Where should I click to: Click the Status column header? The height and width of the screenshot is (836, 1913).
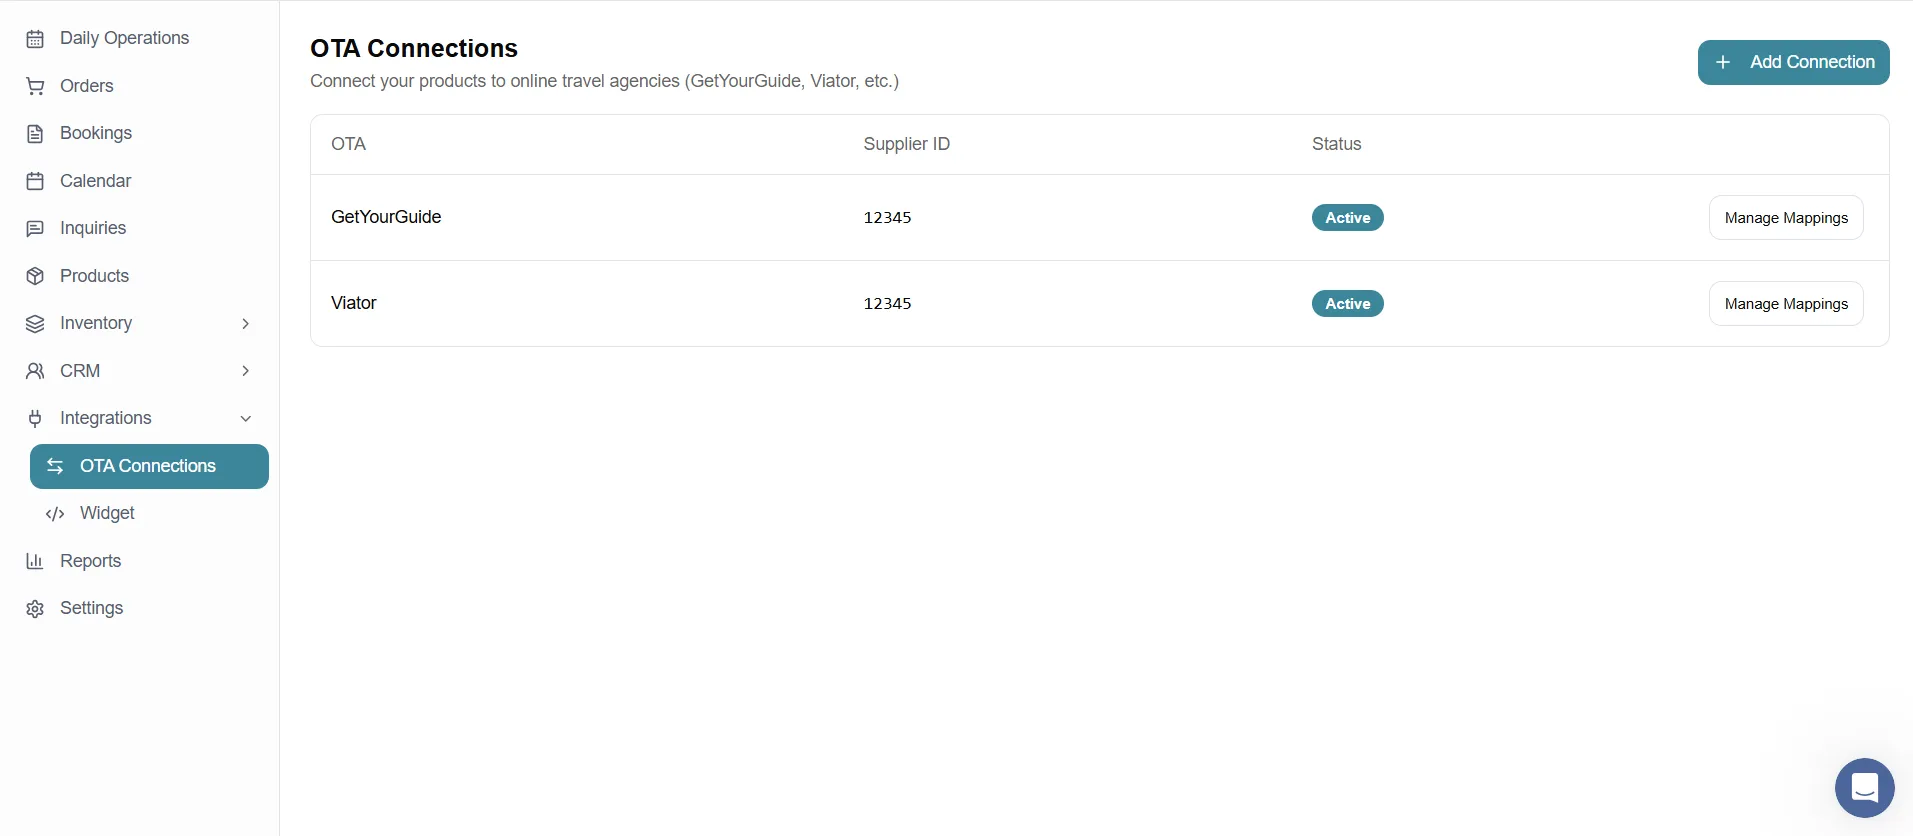click(x=1336, y=144)
